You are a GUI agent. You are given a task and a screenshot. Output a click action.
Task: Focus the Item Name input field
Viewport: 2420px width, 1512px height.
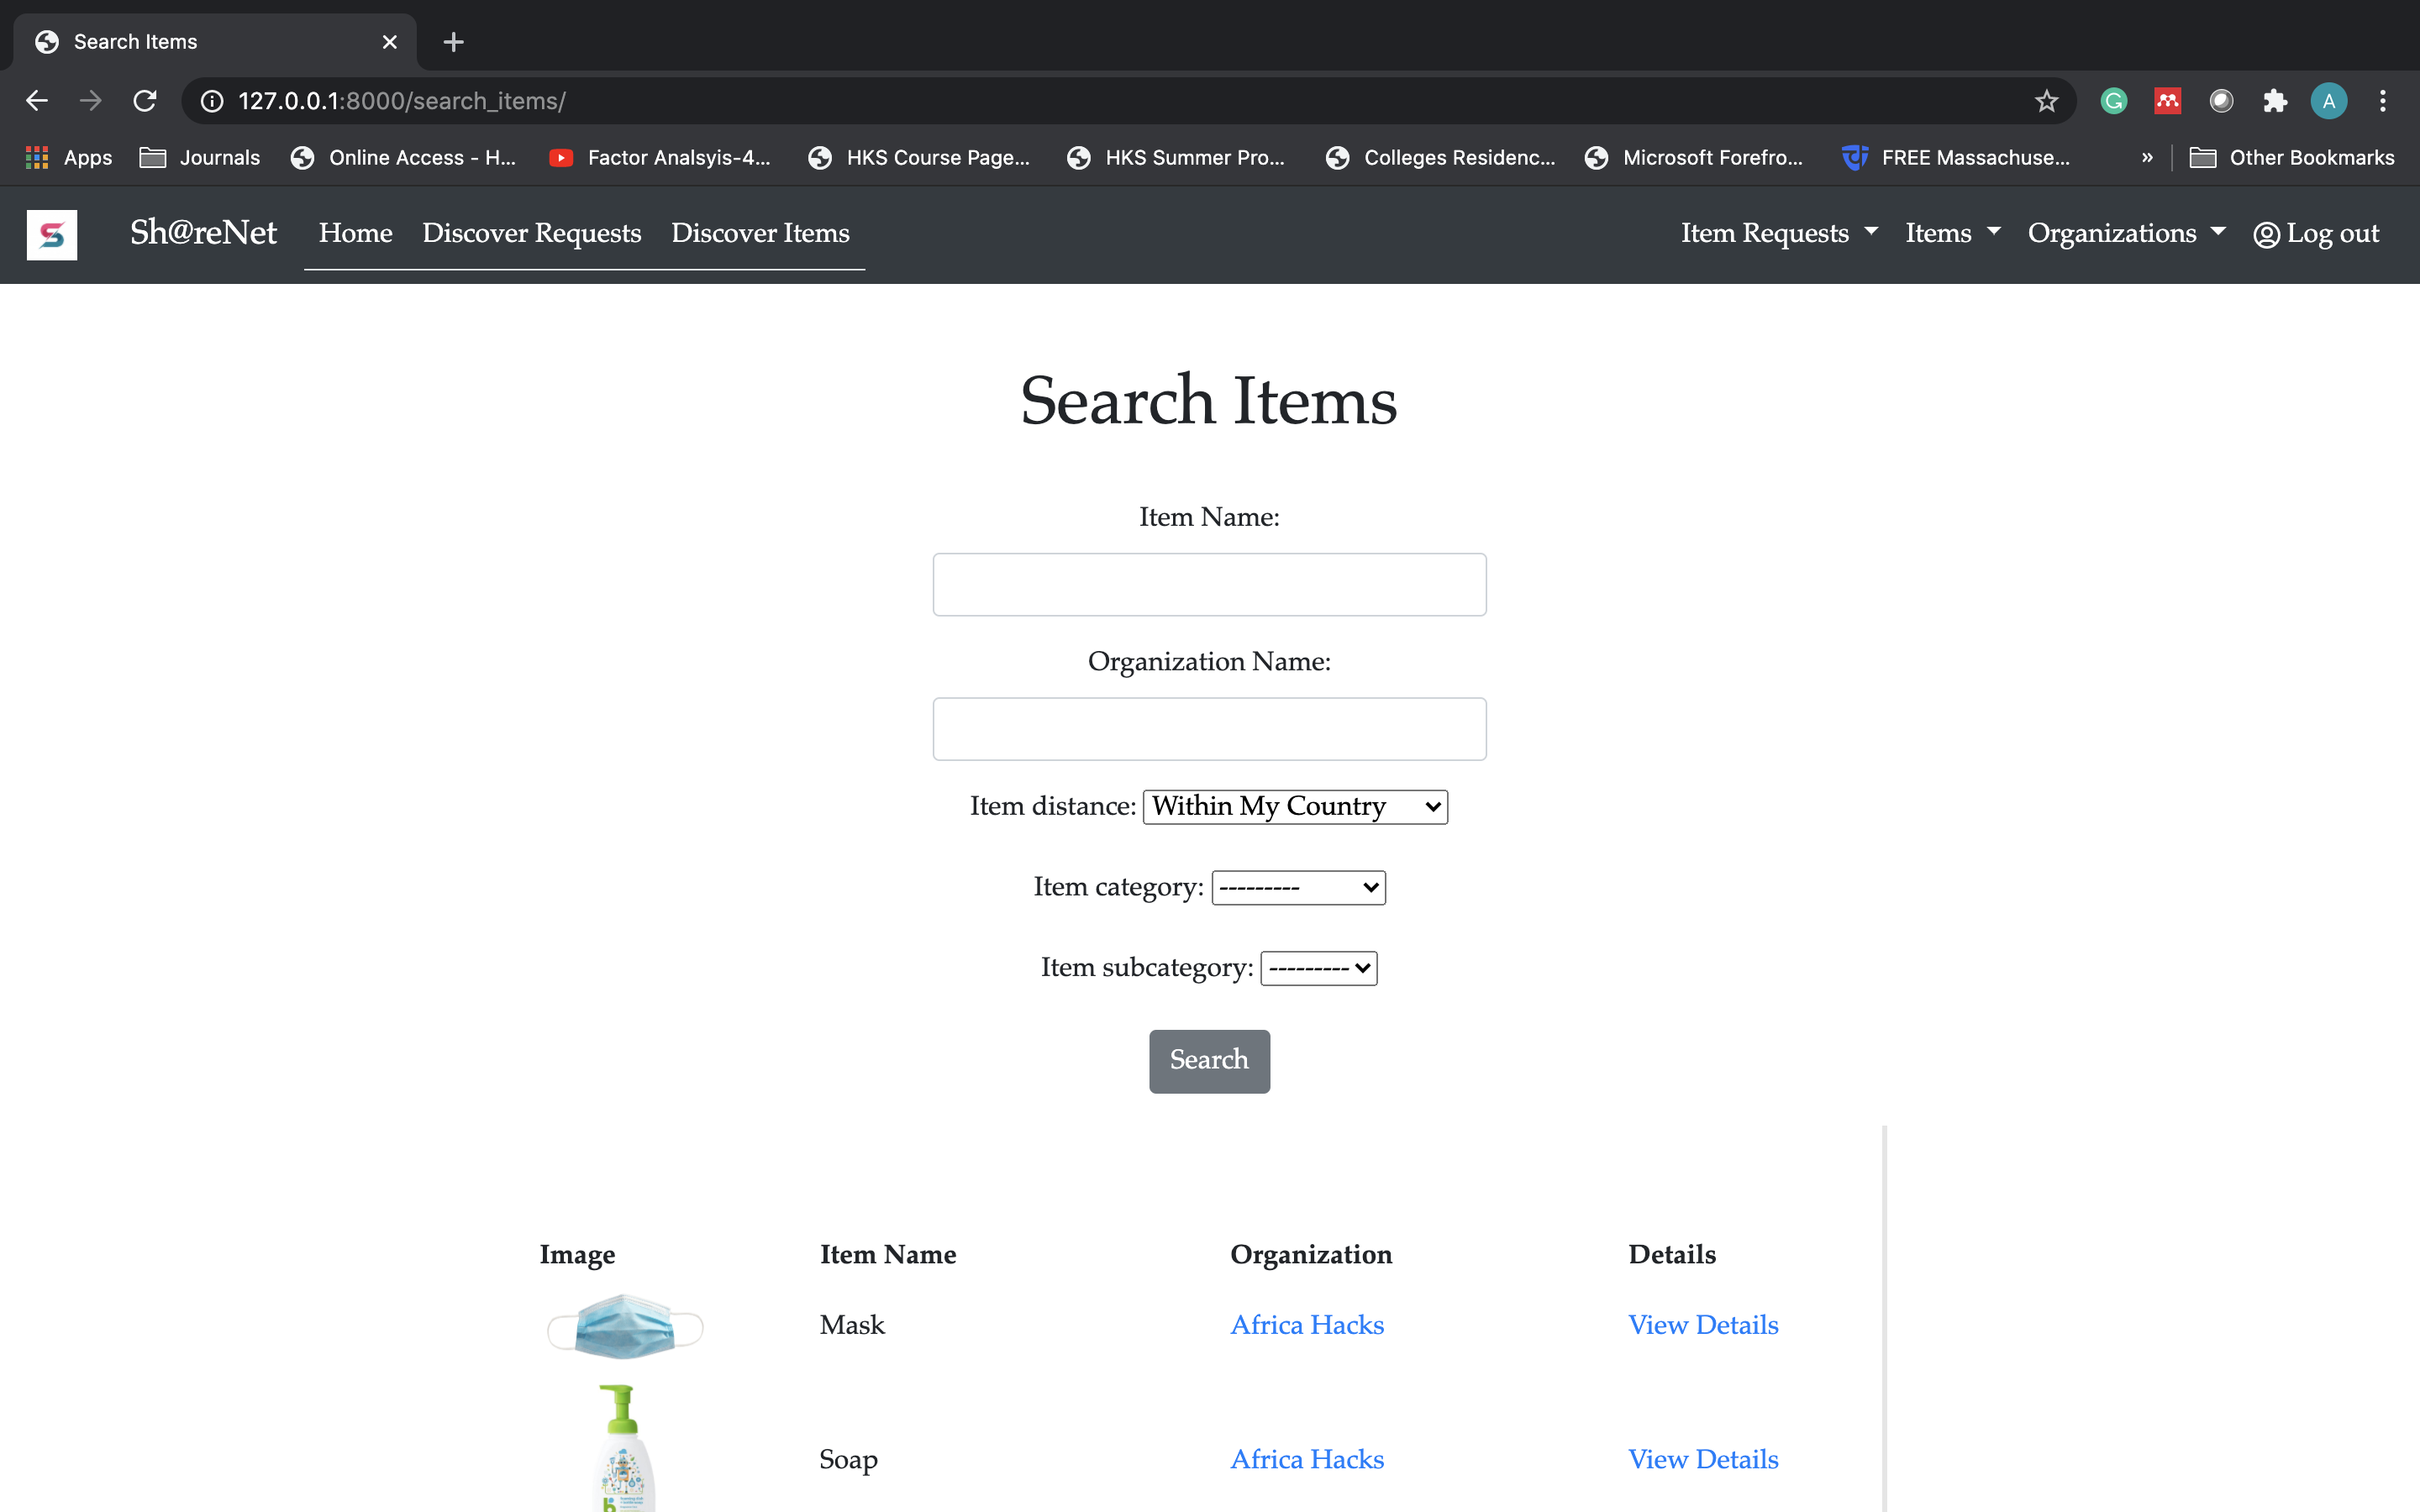click(x=1209, y=585)
